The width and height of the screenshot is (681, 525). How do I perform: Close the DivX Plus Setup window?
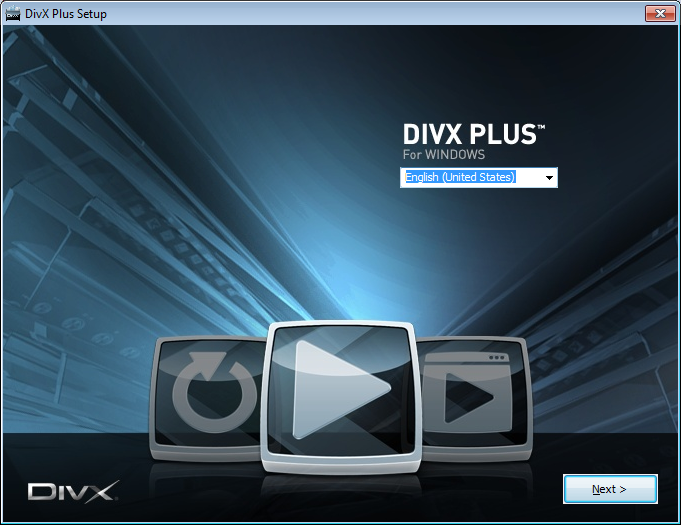(x=660, y=13)
